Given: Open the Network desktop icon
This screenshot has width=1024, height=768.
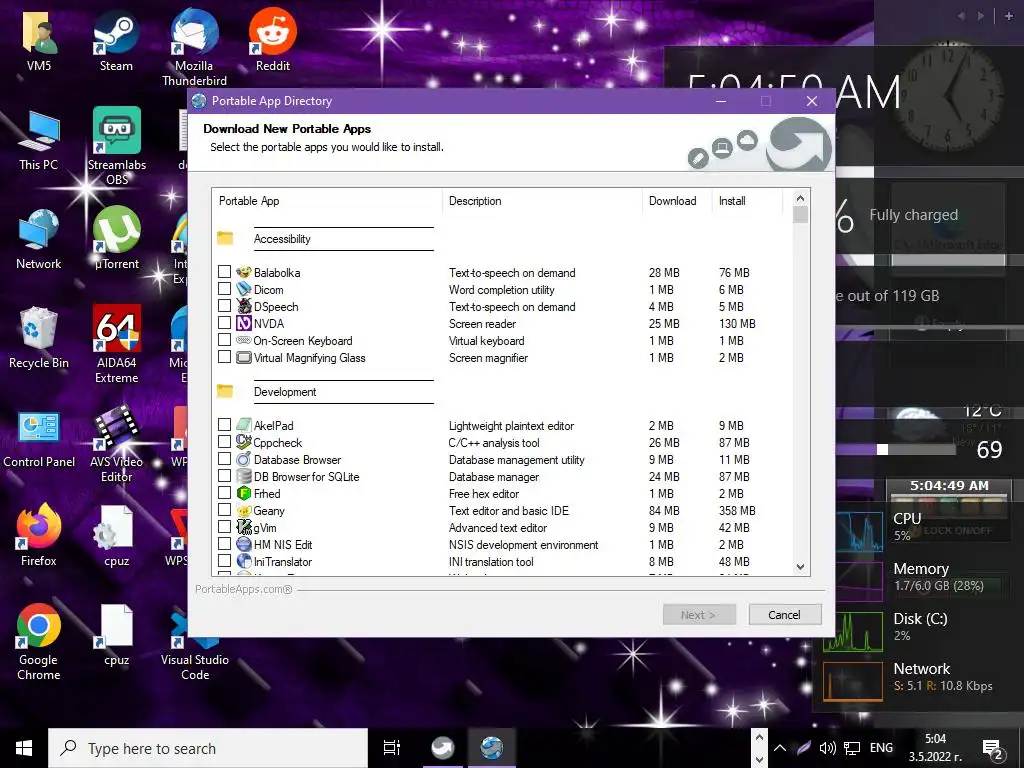Looking at the screenshot, I should [x=39, y=239].
